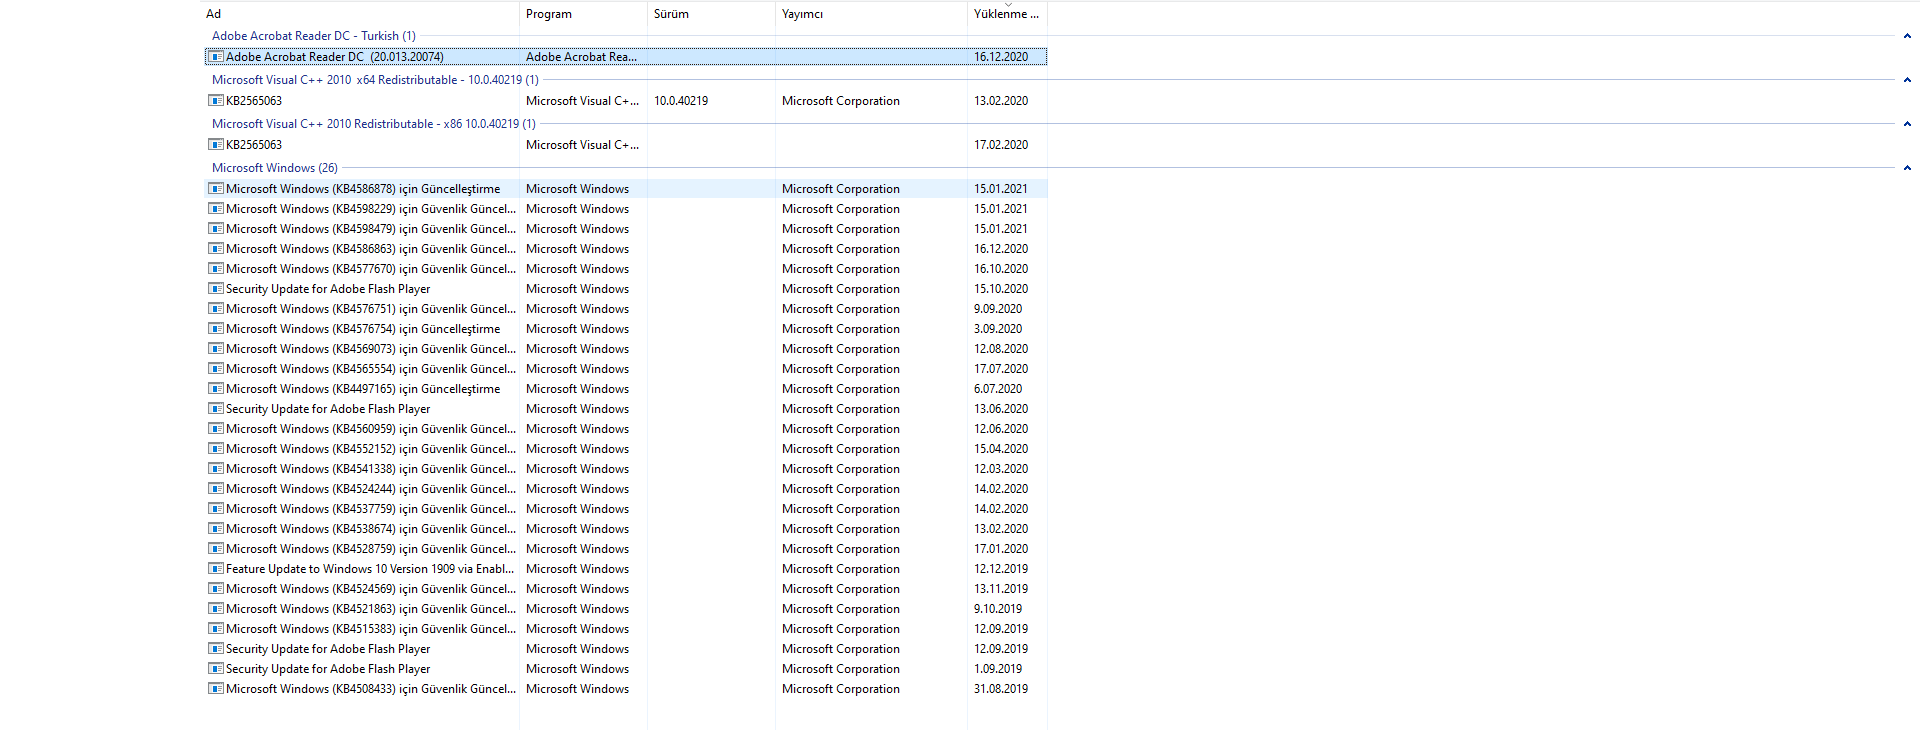Click the Adobe Acrobat Rea... program cell
This screenshot has width=1920, height=730.
pos(582,57)
